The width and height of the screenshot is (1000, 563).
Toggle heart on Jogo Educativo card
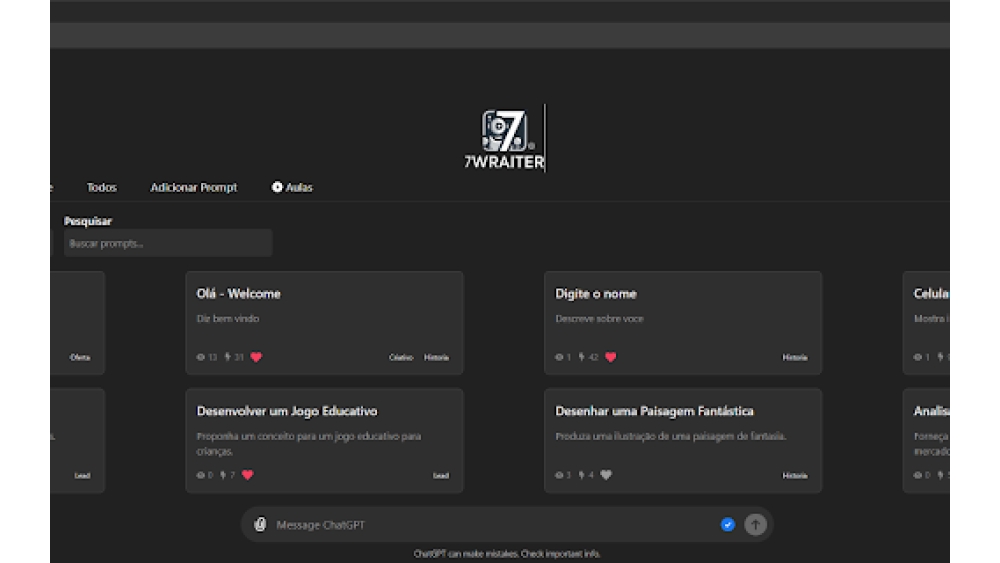tap(248, 475)
